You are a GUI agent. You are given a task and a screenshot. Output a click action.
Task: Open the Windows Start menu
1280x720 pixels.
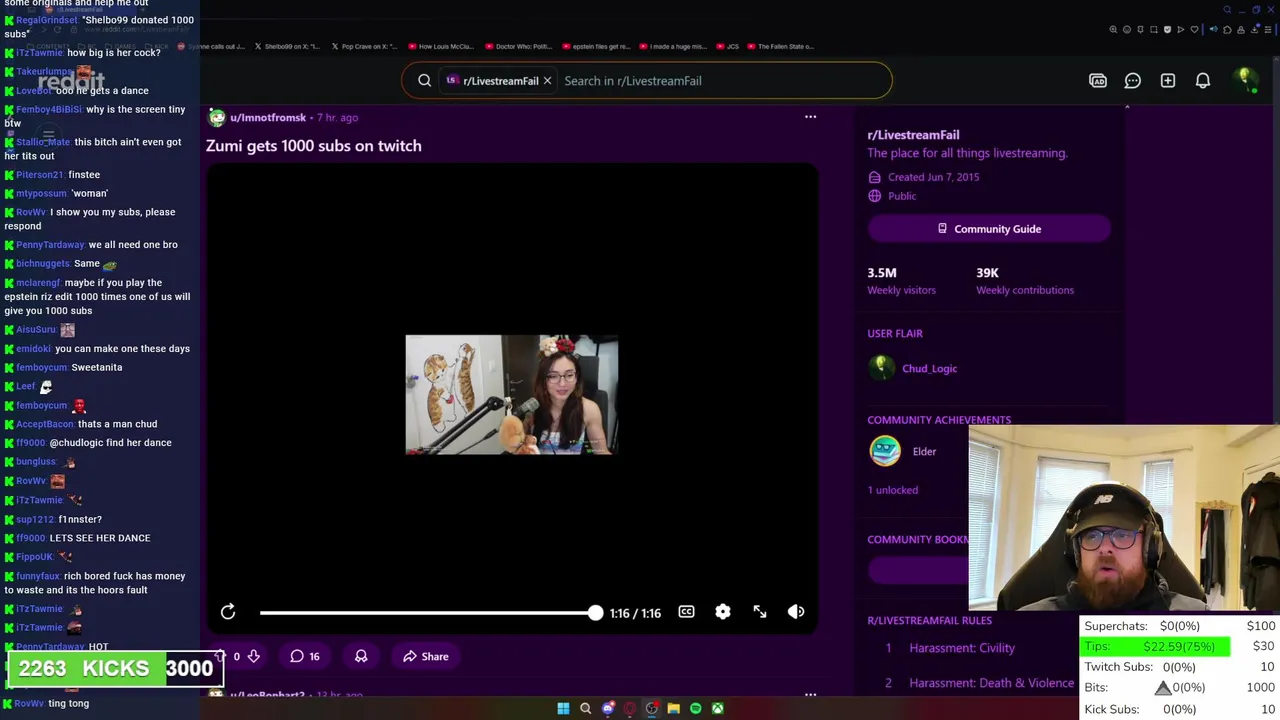click(563, 708)
